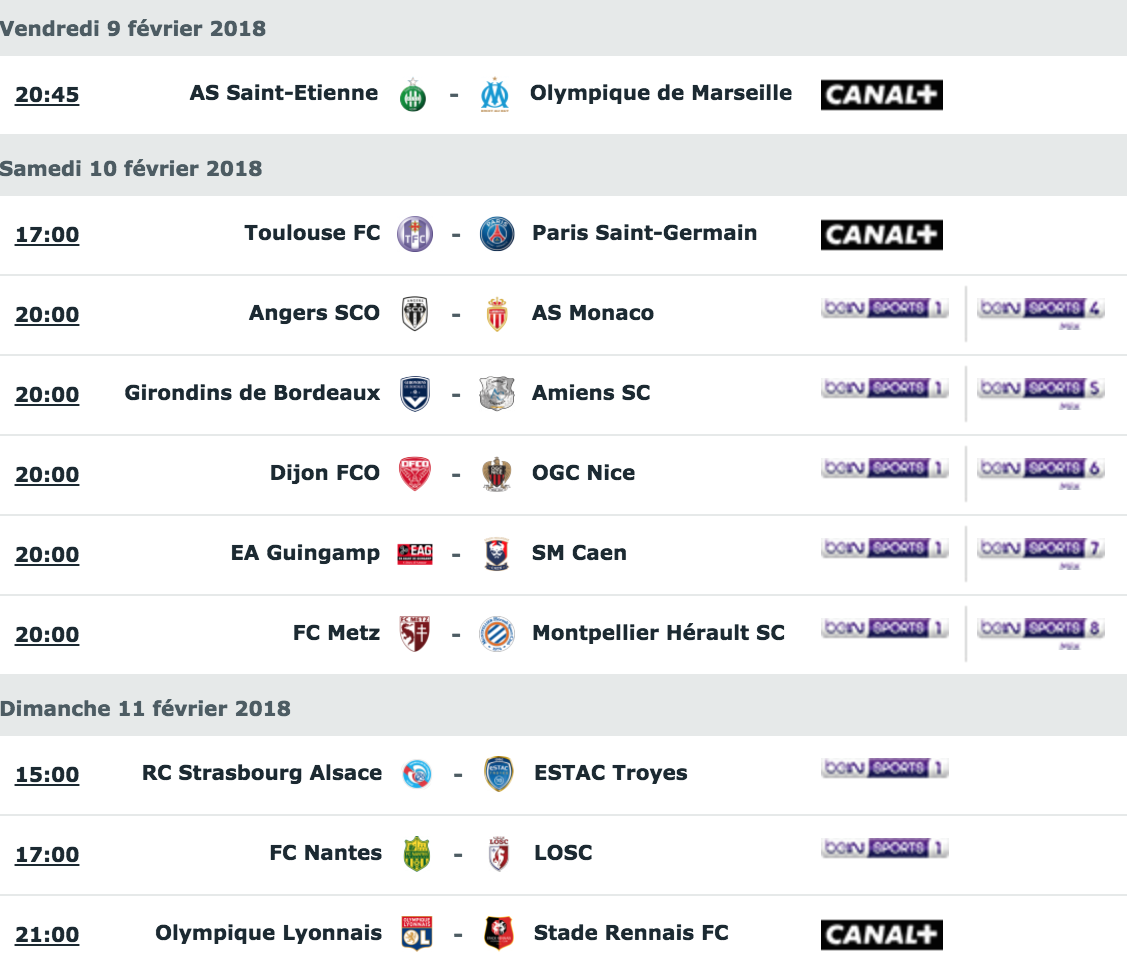This screenshot has height=968, width=1127.
Task: Click the Samedi 10 février 2018 header
Action: 131,169
